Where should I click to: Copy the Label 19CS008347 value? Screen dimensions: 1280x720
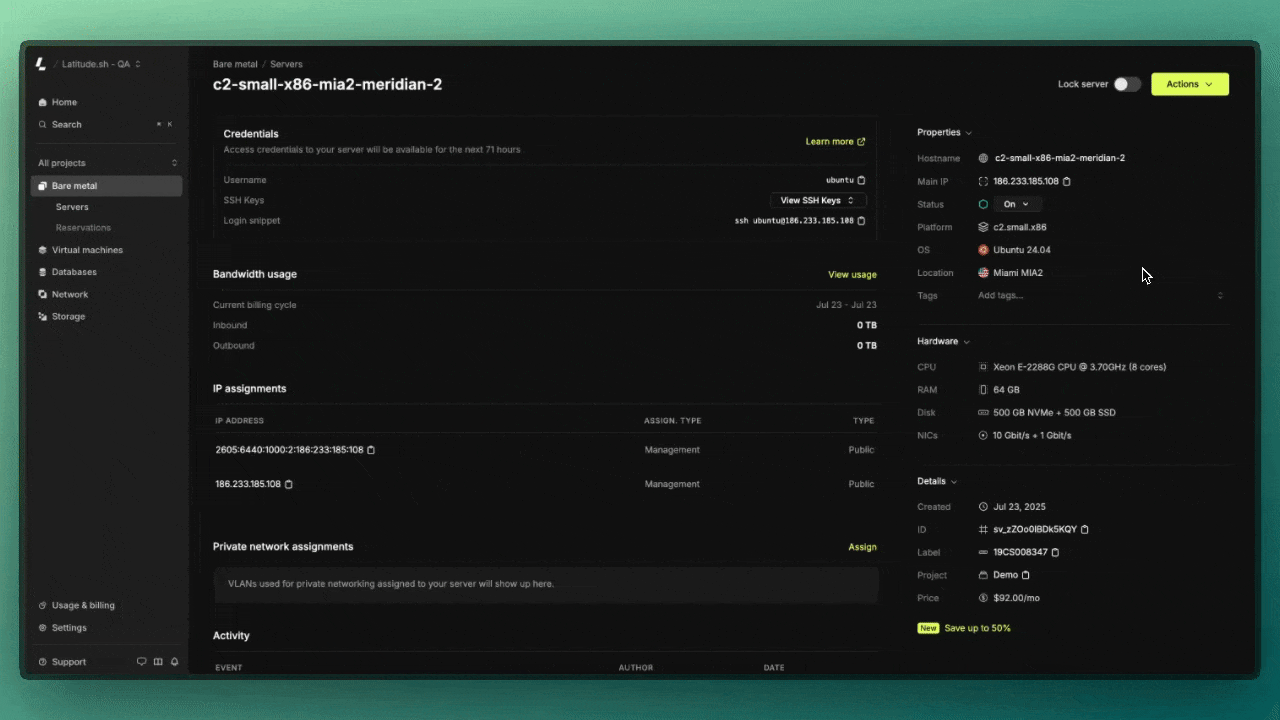click(x=1055, y=553)
